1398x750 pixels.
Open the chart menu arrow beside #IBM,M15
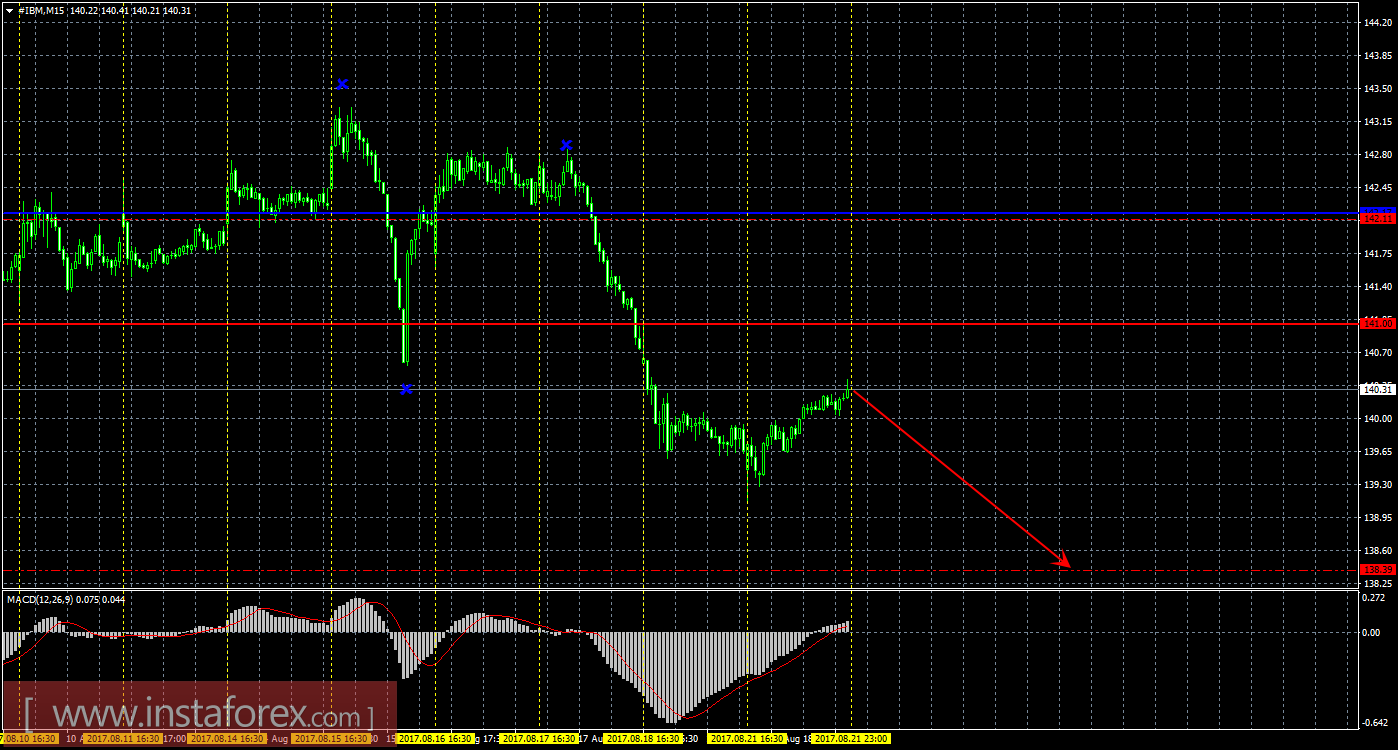[x=9, y=10]
